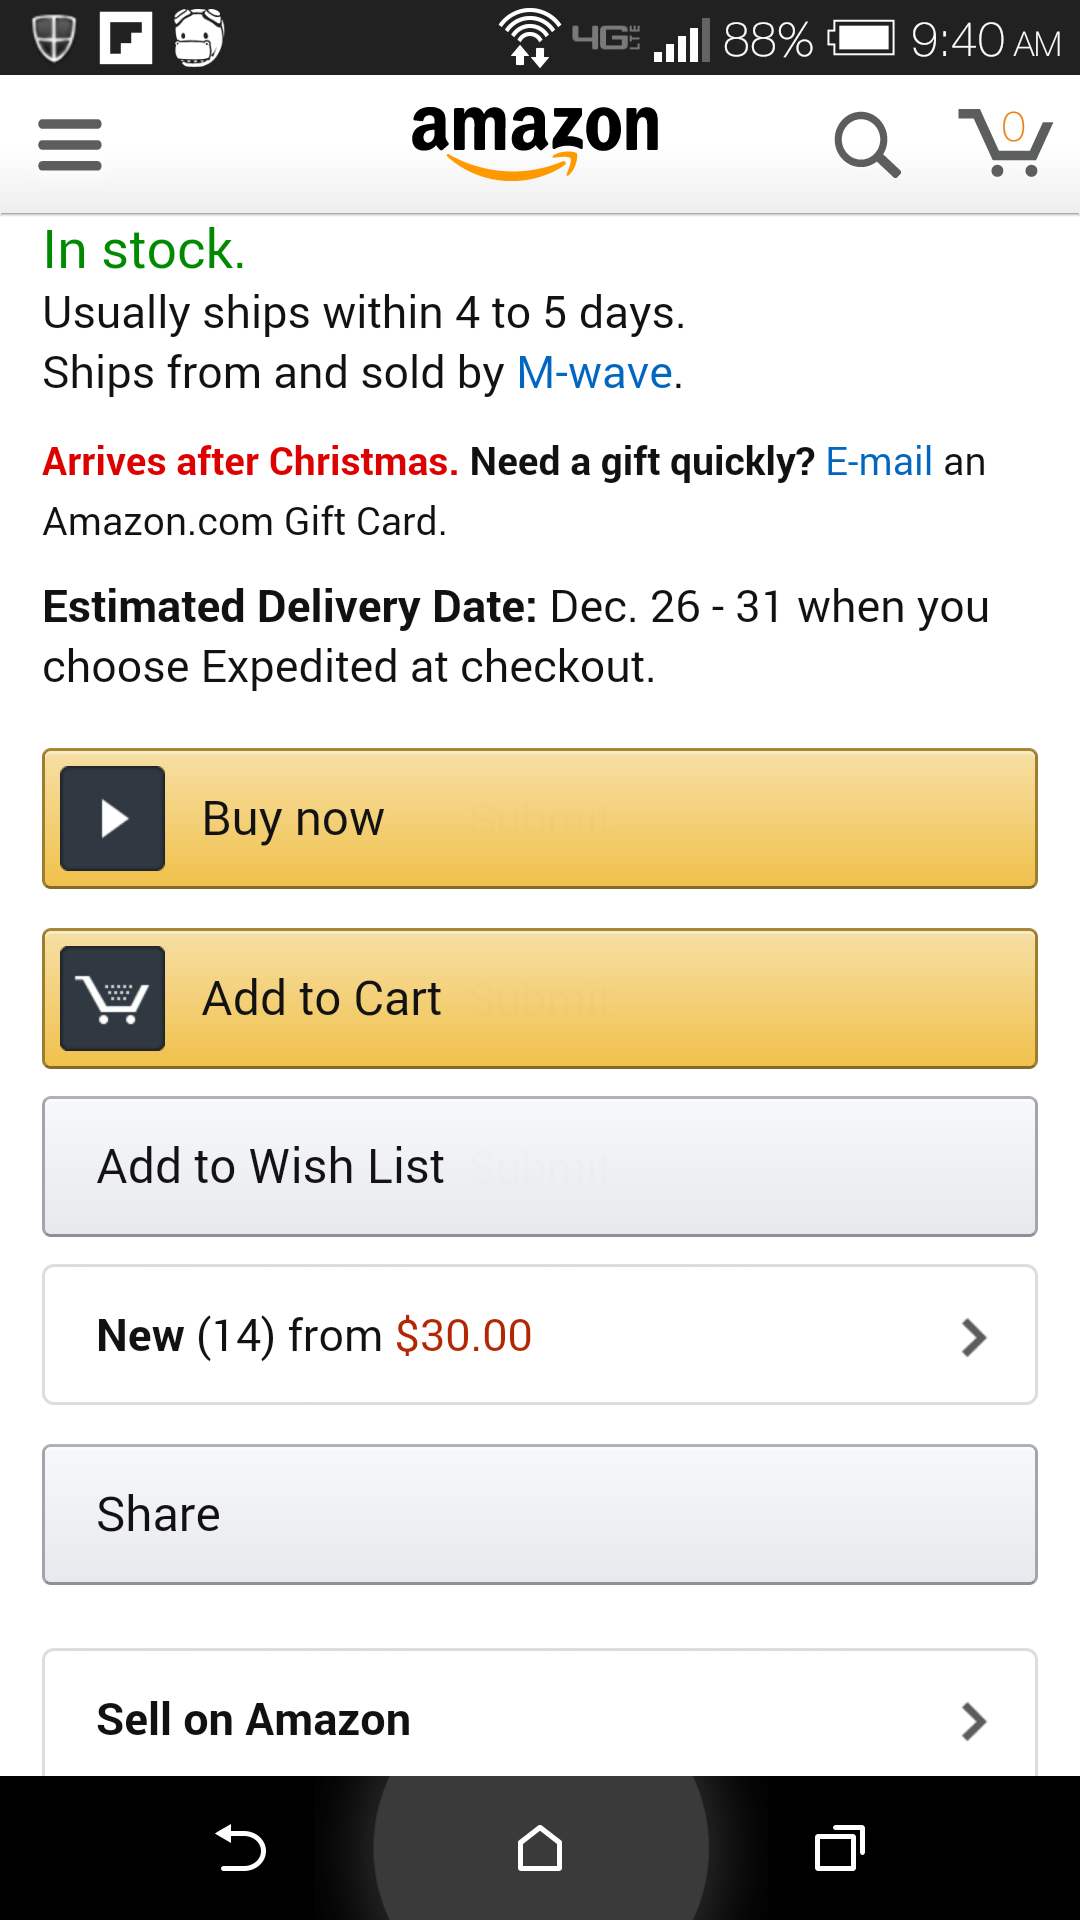The width and height of the screenshot is (1080, 1920).
Task: Follow the E-mail gift card link
Action: (x=879, y=462)
